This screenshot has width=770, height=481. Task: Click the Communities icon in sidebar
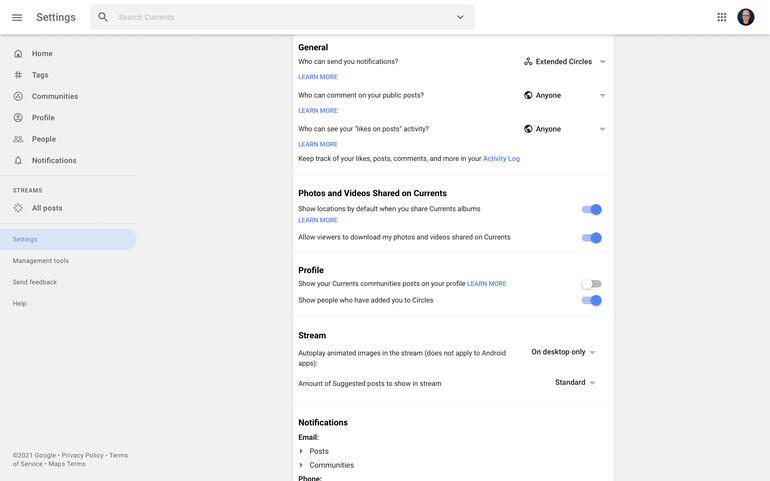[x=18, y=96]
